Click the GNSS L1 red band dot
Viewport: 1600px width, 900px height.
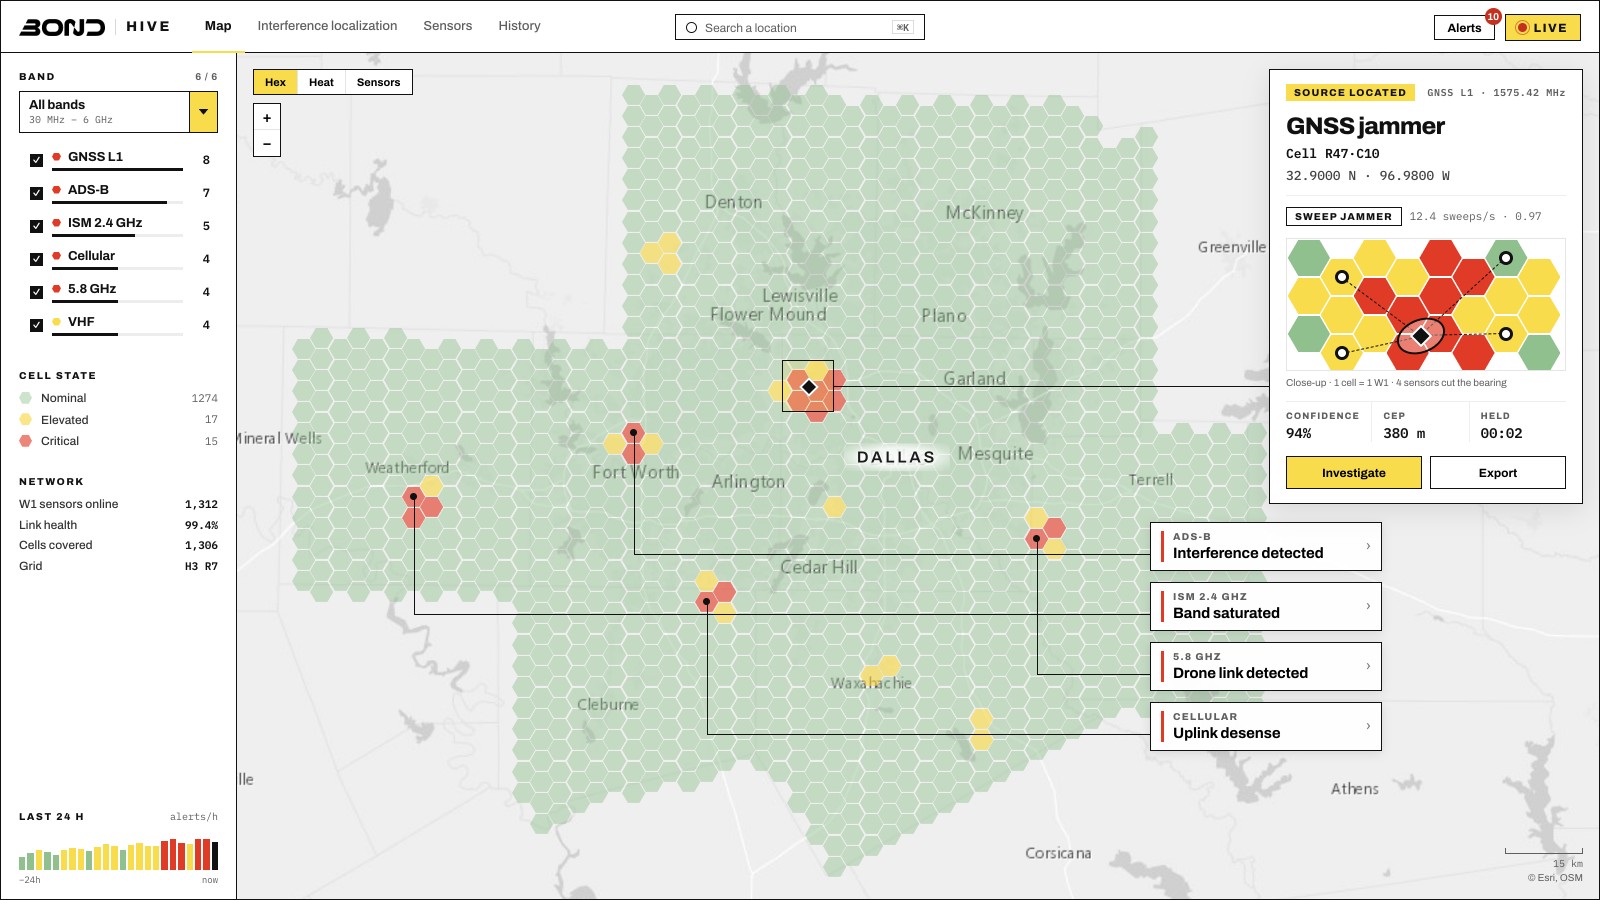[56, 157]
